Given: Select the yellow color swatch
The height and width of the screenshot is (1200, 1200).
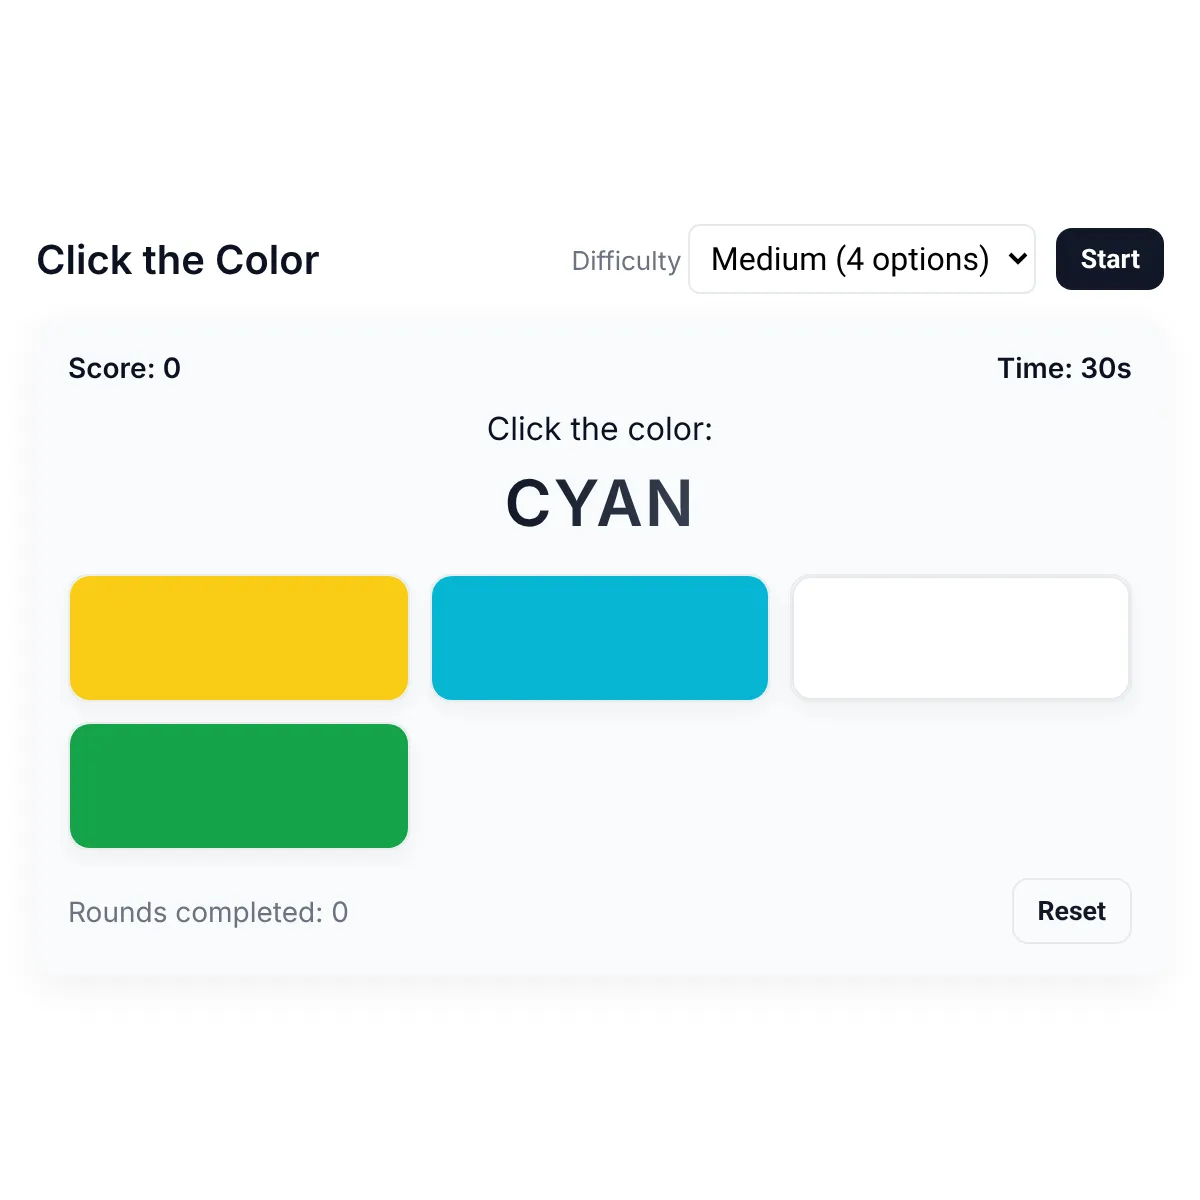Looking at the screenshot, I should click(x=239, y=638).
